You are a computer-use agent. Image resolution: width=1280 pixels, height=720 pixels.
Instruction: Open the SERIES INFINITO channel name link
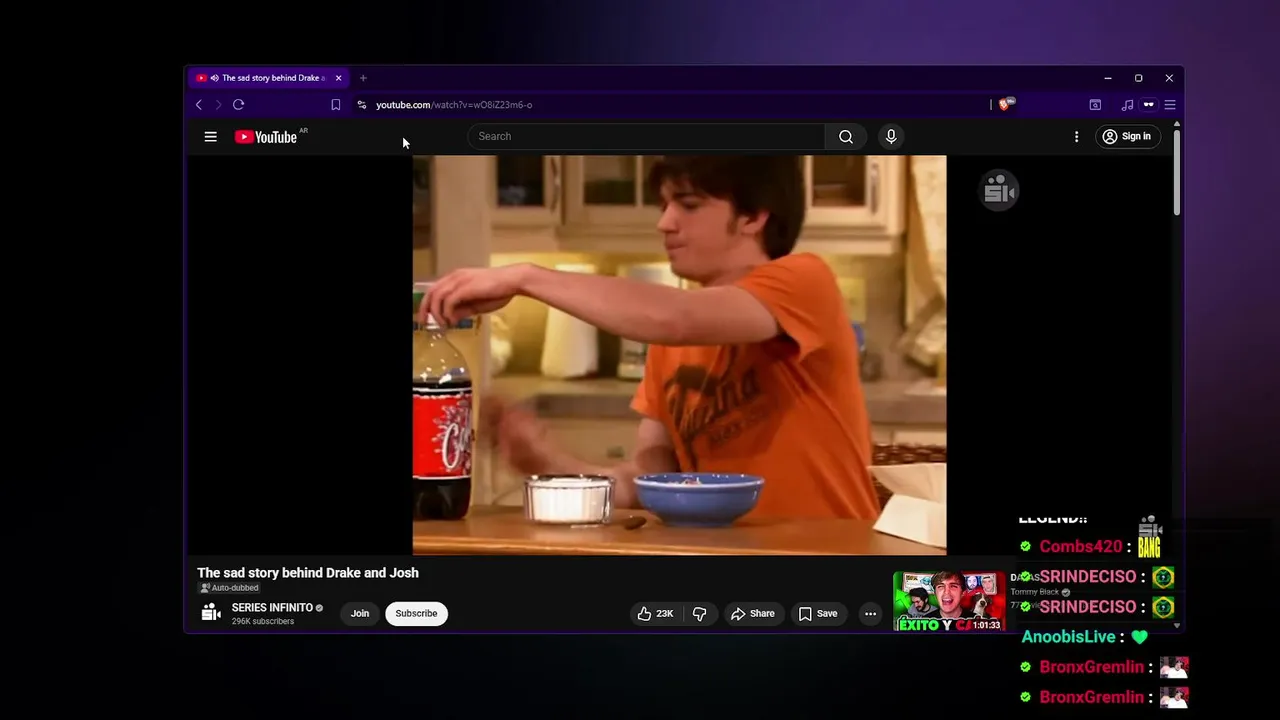pos(272,608)
